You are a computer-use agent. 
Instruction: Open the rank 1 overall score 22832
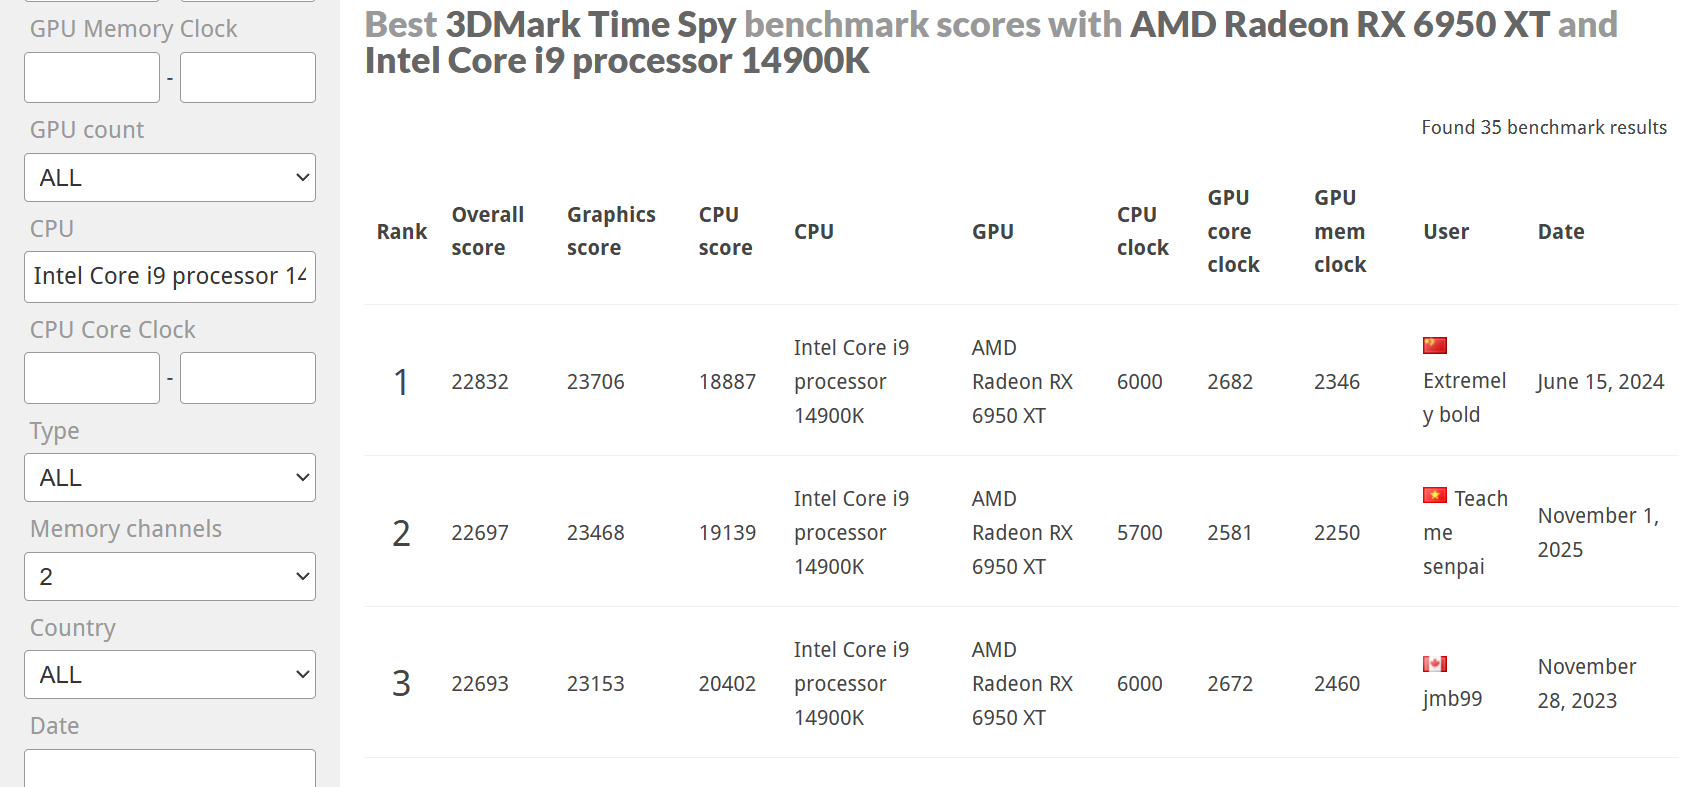[480, 382]
